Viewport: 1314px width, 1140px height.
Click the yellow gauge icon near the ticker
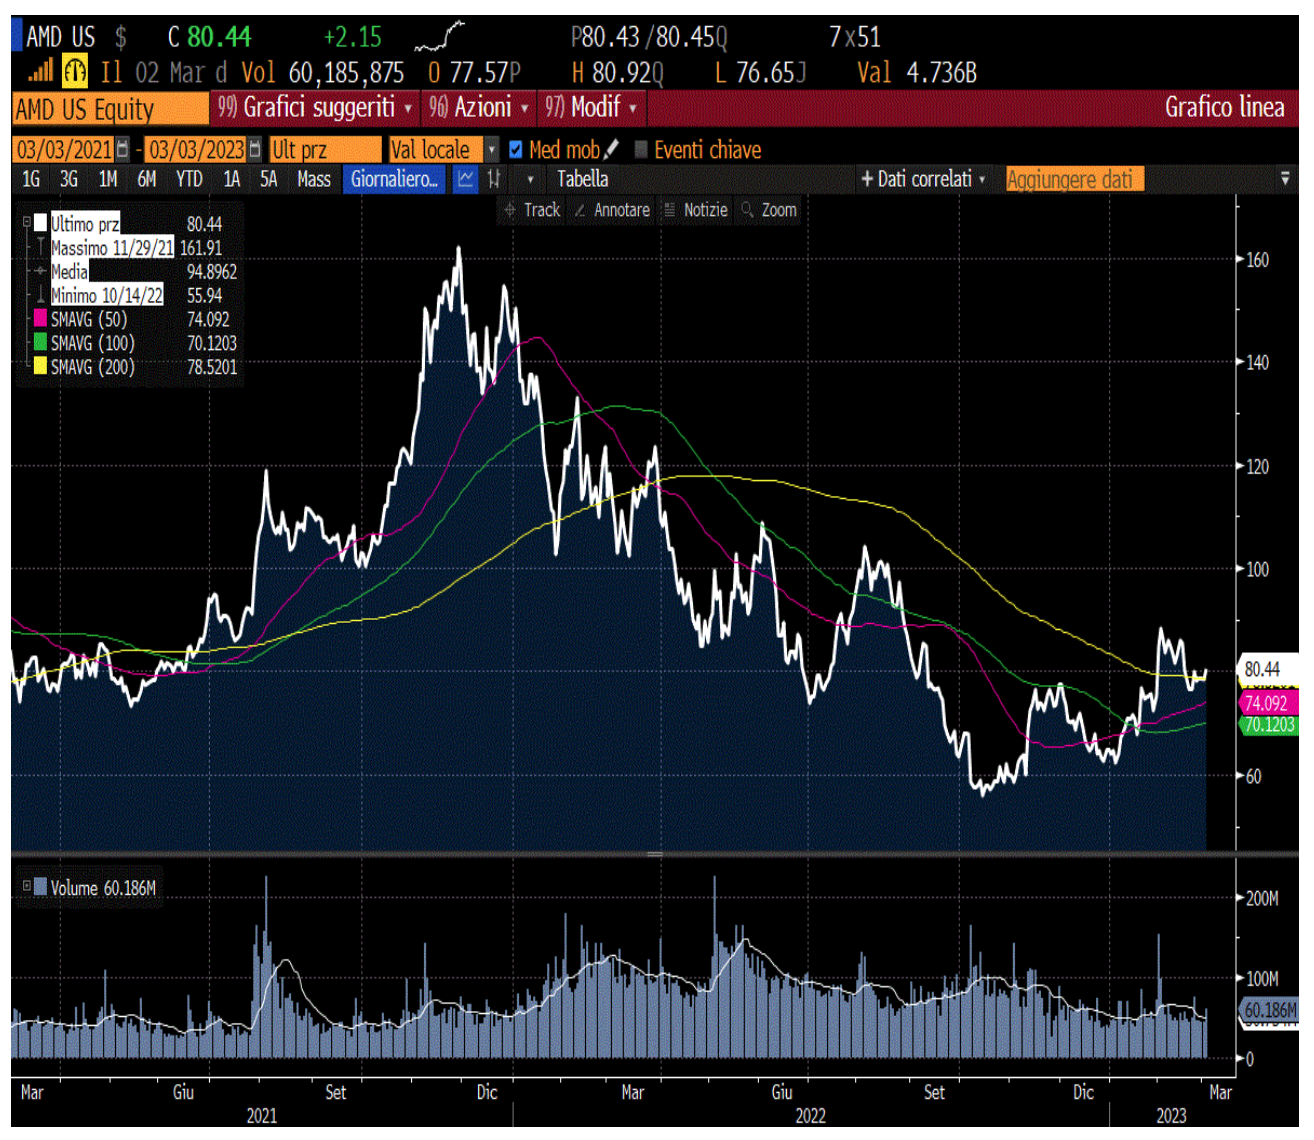pos(75,71)
